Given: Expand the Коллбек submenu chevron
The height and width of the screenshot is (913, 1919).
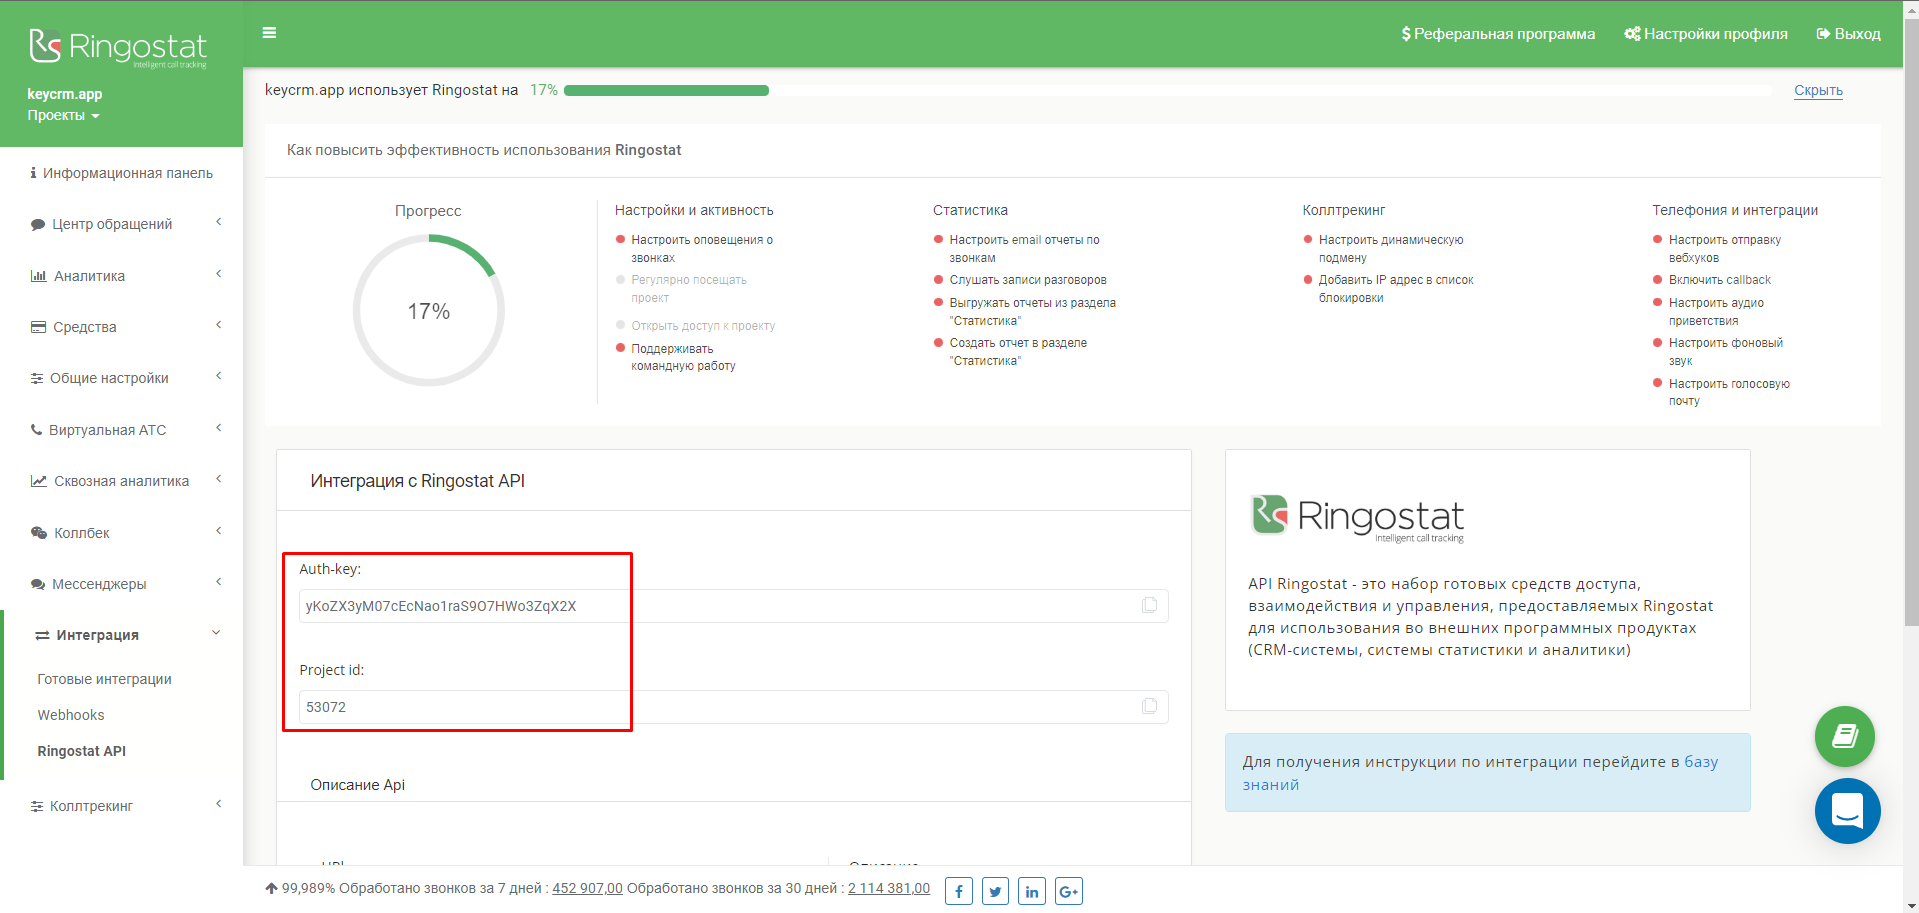Looking at the screenshot, I should coord(218,531).
